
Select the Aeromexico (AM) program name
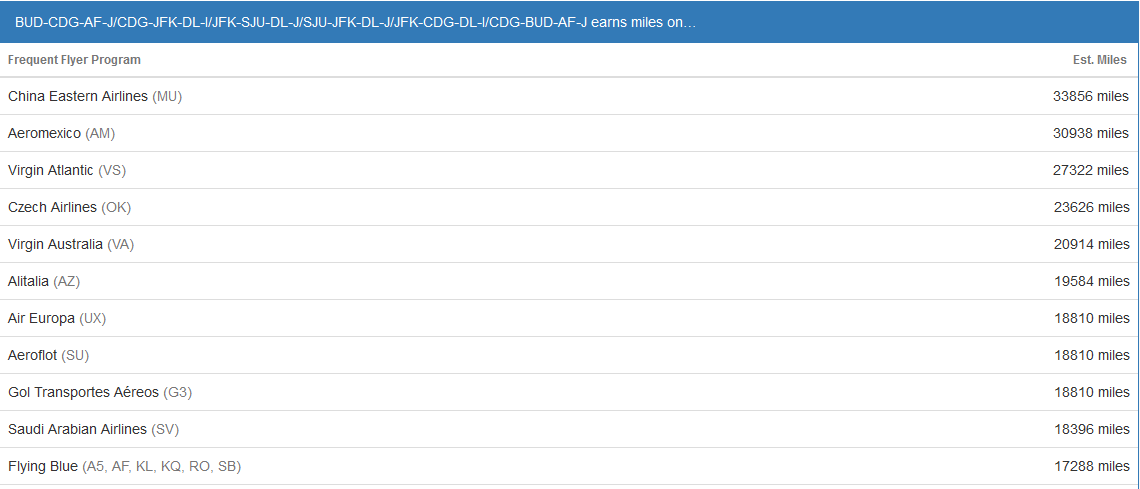pos(61,133)
